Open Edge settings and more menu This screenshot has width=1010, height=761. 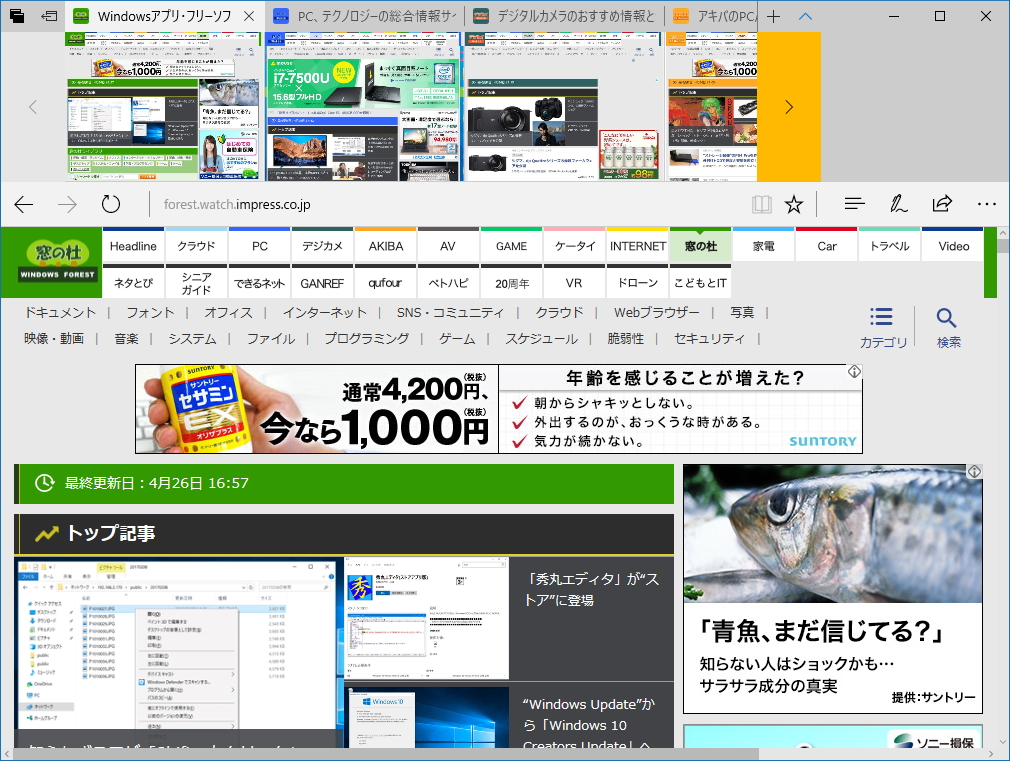(x=986, y=204)
